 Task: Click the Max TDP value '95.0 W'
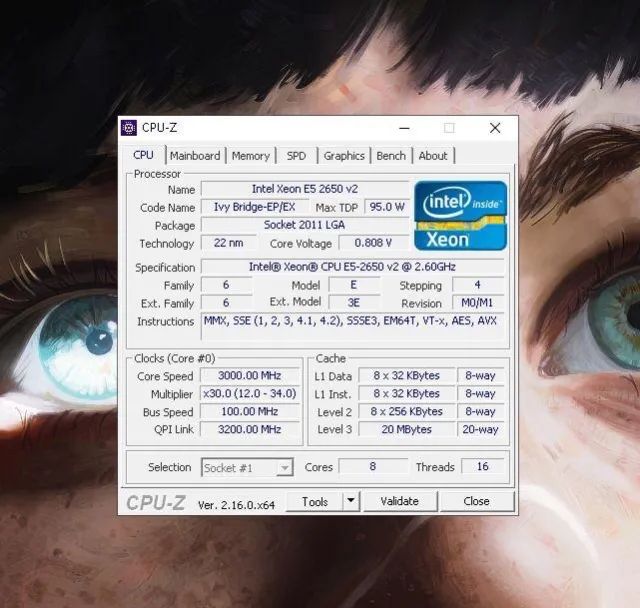click(387, 207)
